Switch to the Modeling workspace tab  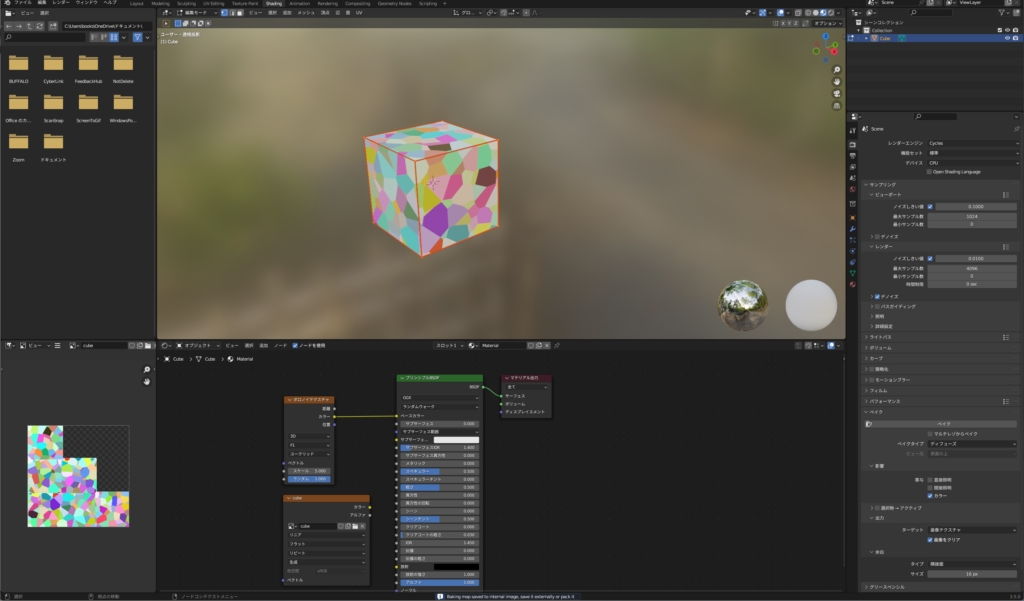tap(160, 3)
